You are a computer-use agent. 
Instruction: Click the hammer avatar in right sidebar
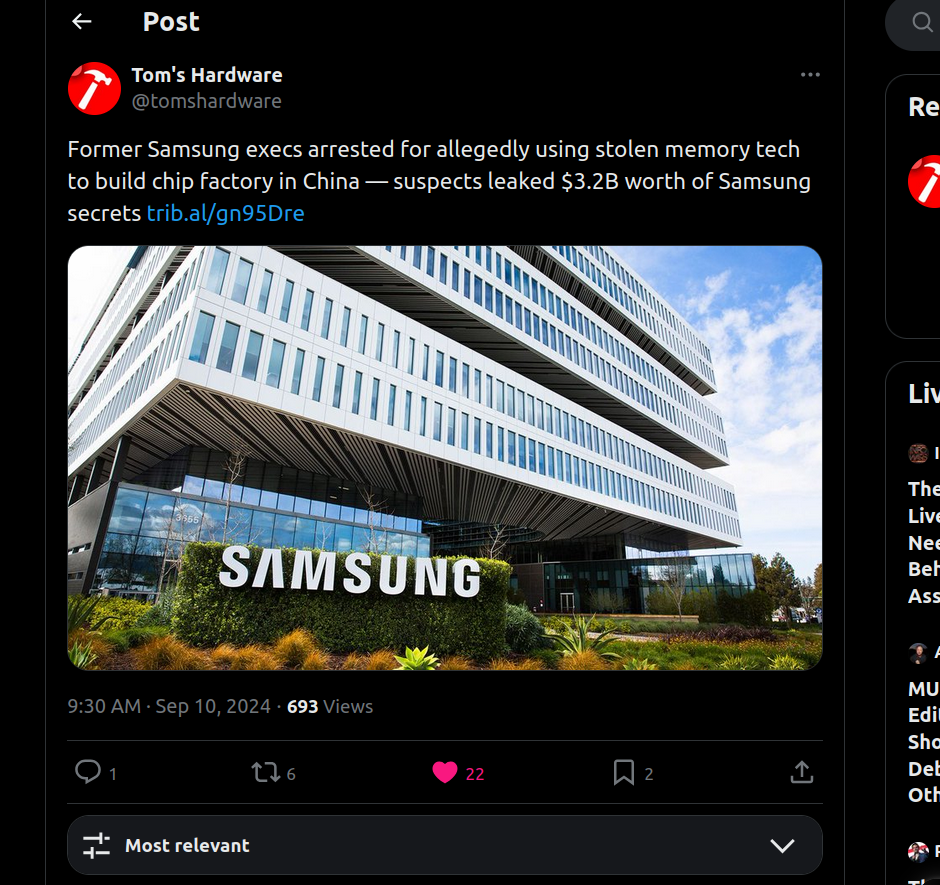point(926,182)
